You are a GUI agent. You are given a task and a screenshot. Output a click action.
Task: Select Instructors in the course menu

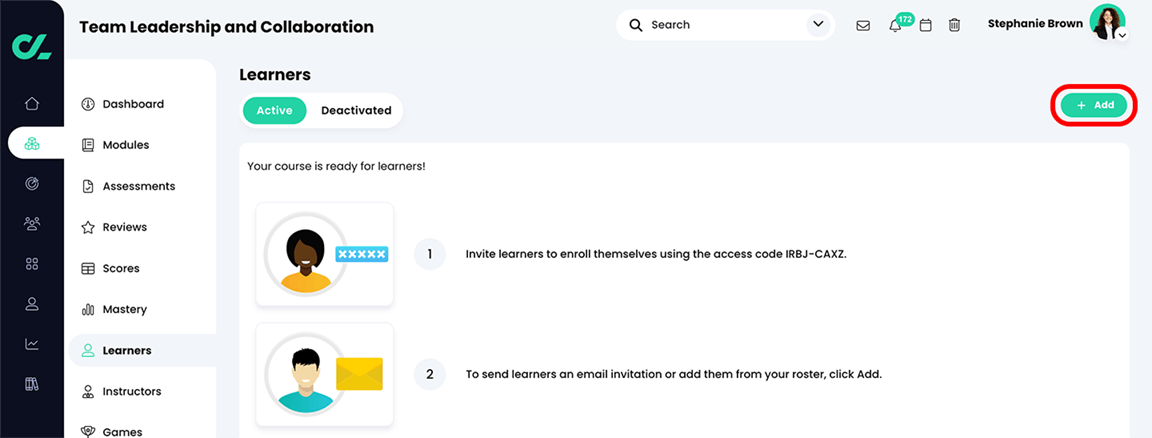coord(131,391)
